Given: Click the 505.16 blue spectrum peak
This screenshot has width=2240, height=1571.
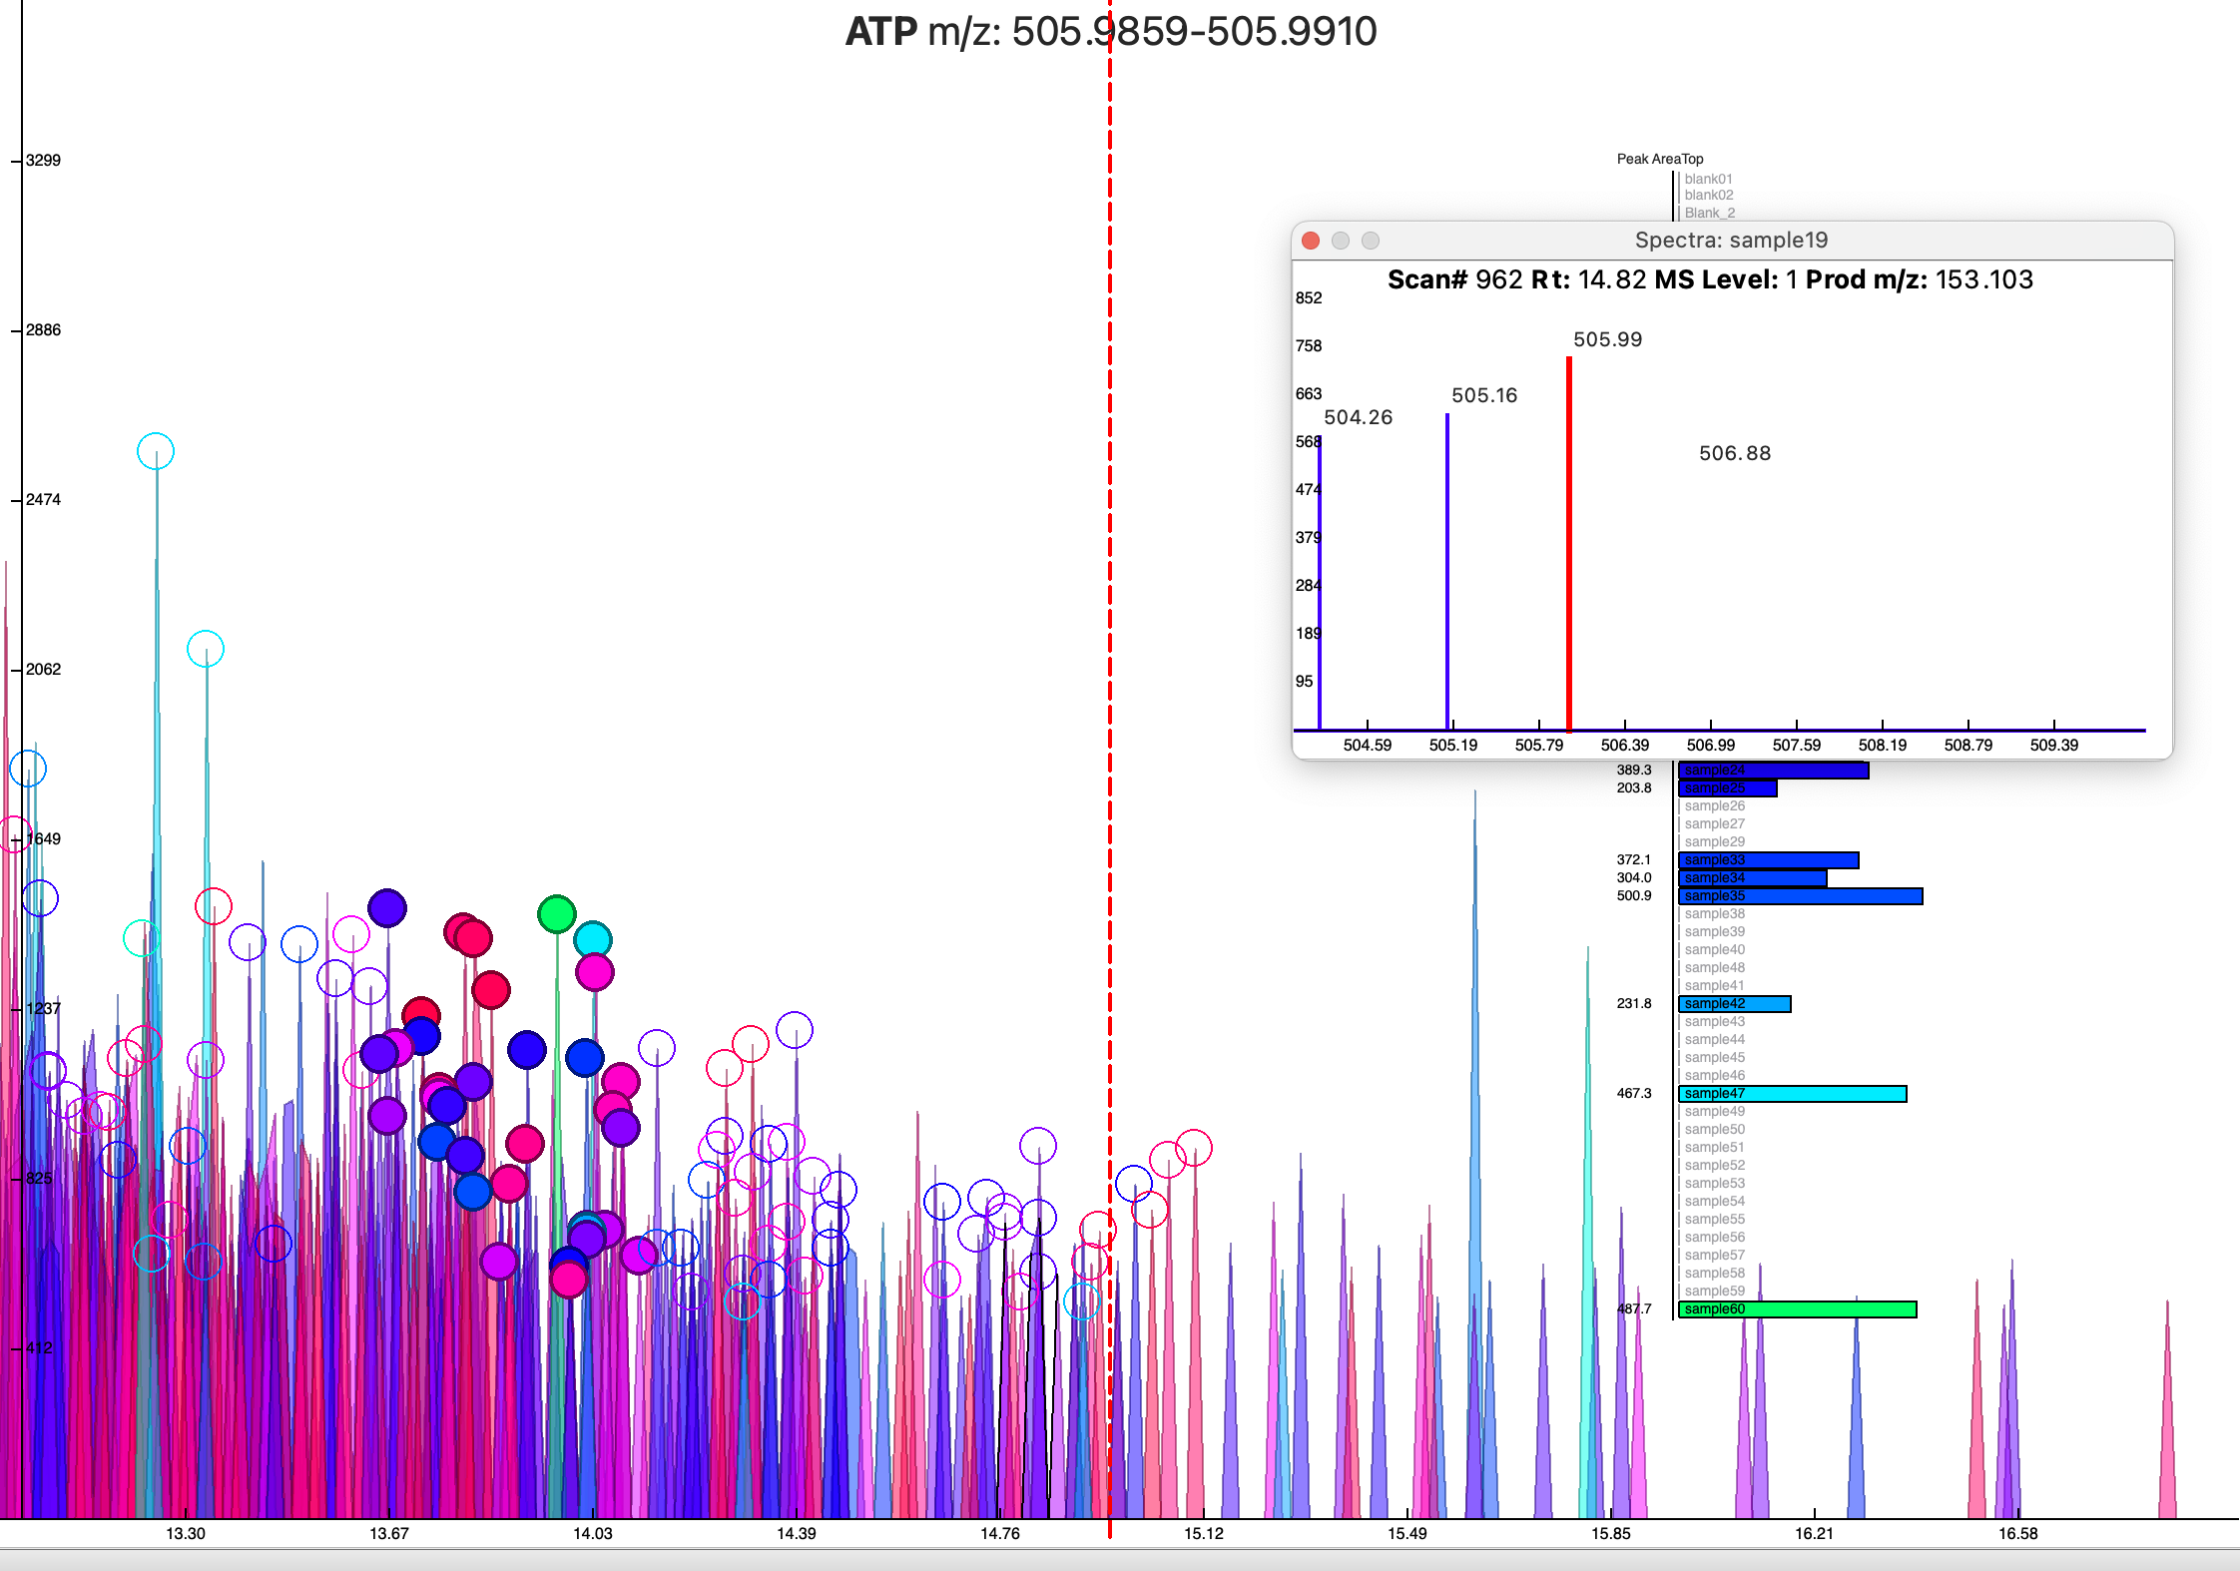Looking at the screenshot, I should pos(1447,570).
